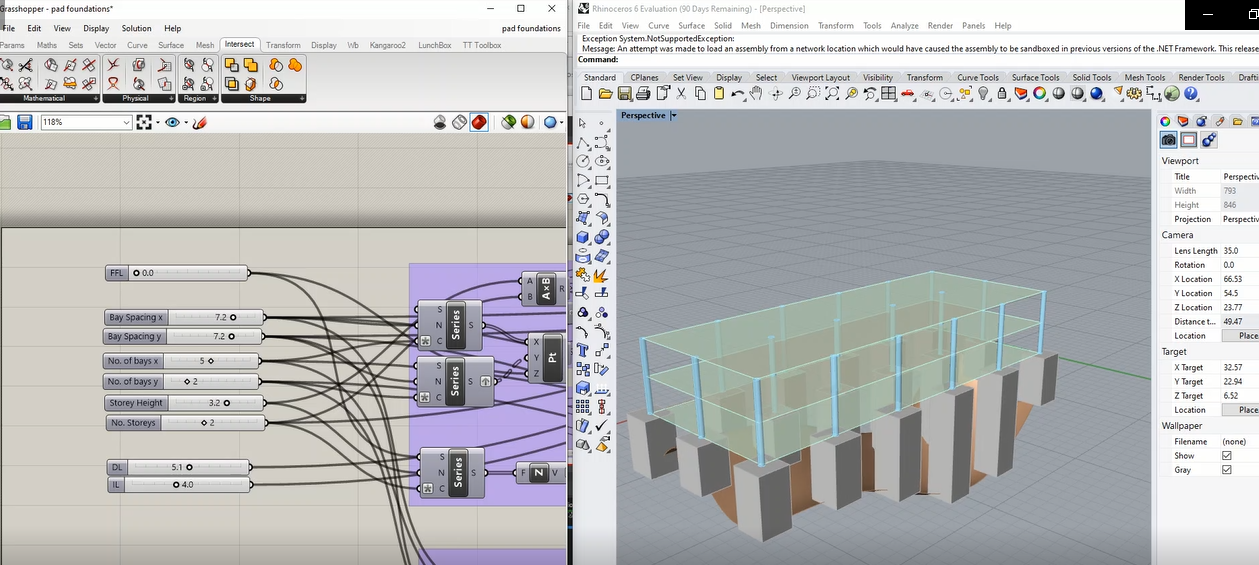
Task: Click the Grasshopper save file icon
Action: click(x=24, y=122)
